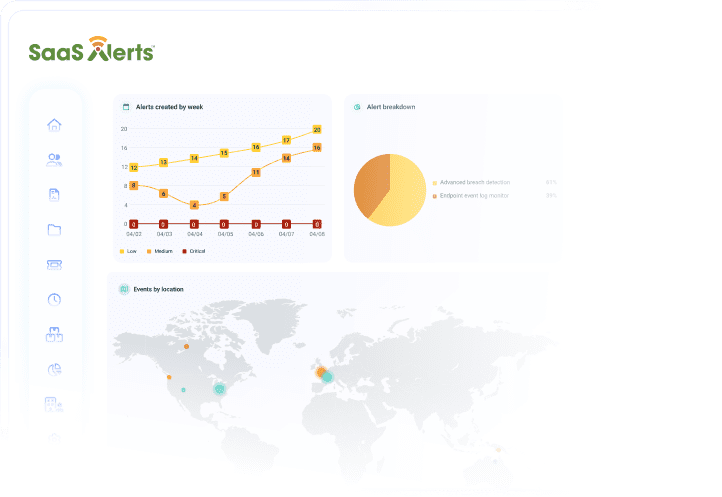Click the Low data point labeled 15

(224, 153)
